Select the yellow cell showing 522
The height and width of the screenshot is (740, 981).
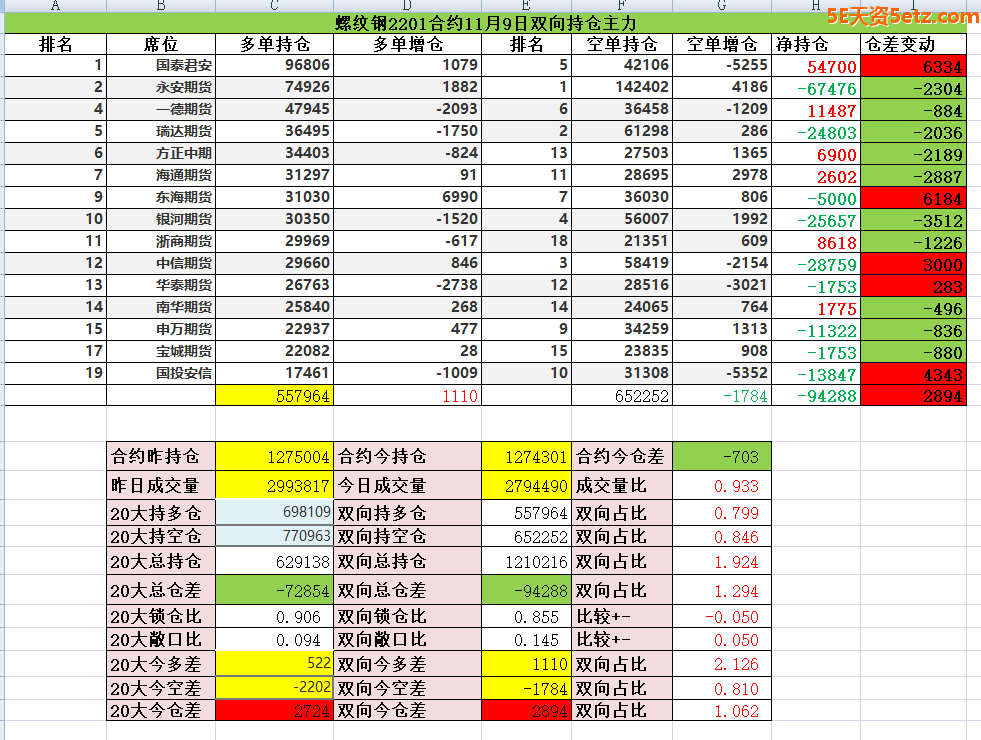[275, 664]
